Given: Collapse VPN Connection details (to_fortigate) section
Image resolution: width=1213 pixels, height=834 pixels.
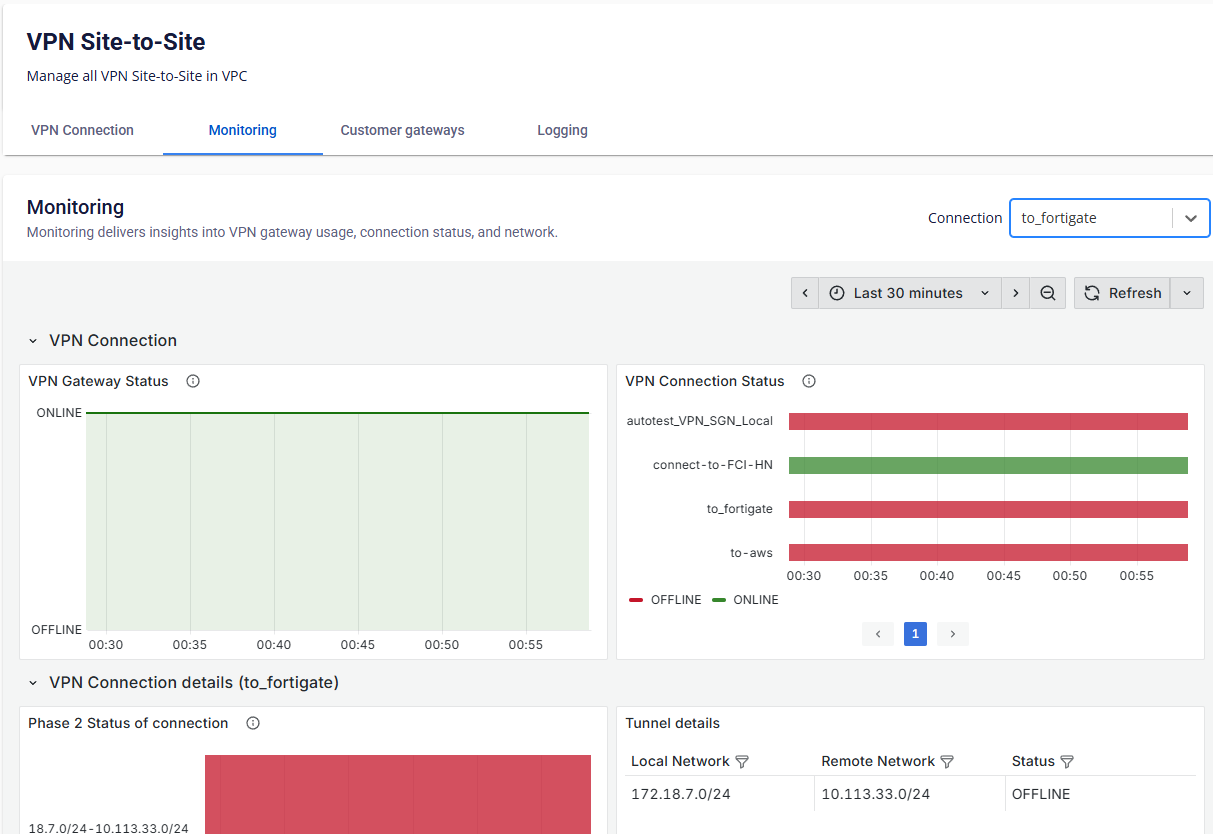Looking at the screenshot, I should click(33, 683).
